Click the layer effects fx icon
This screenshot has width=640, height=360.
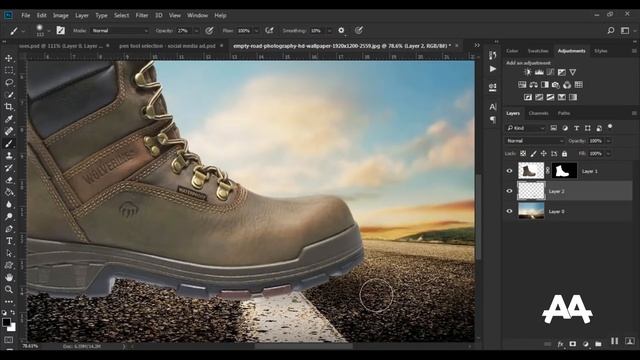(x=560, y=344)
